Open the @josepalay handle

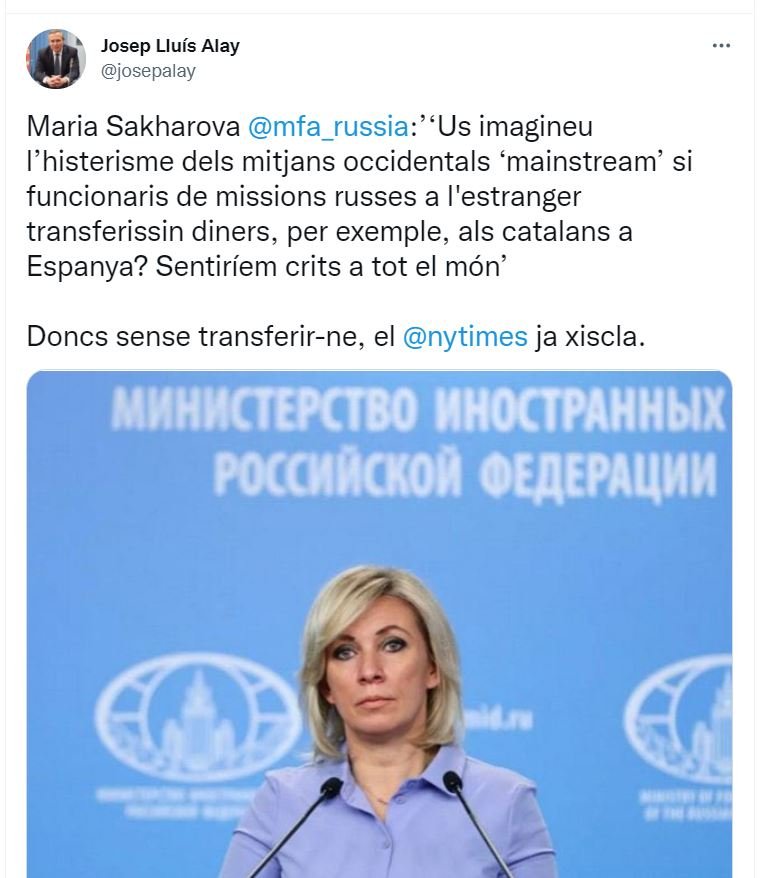tap(148, 71)
